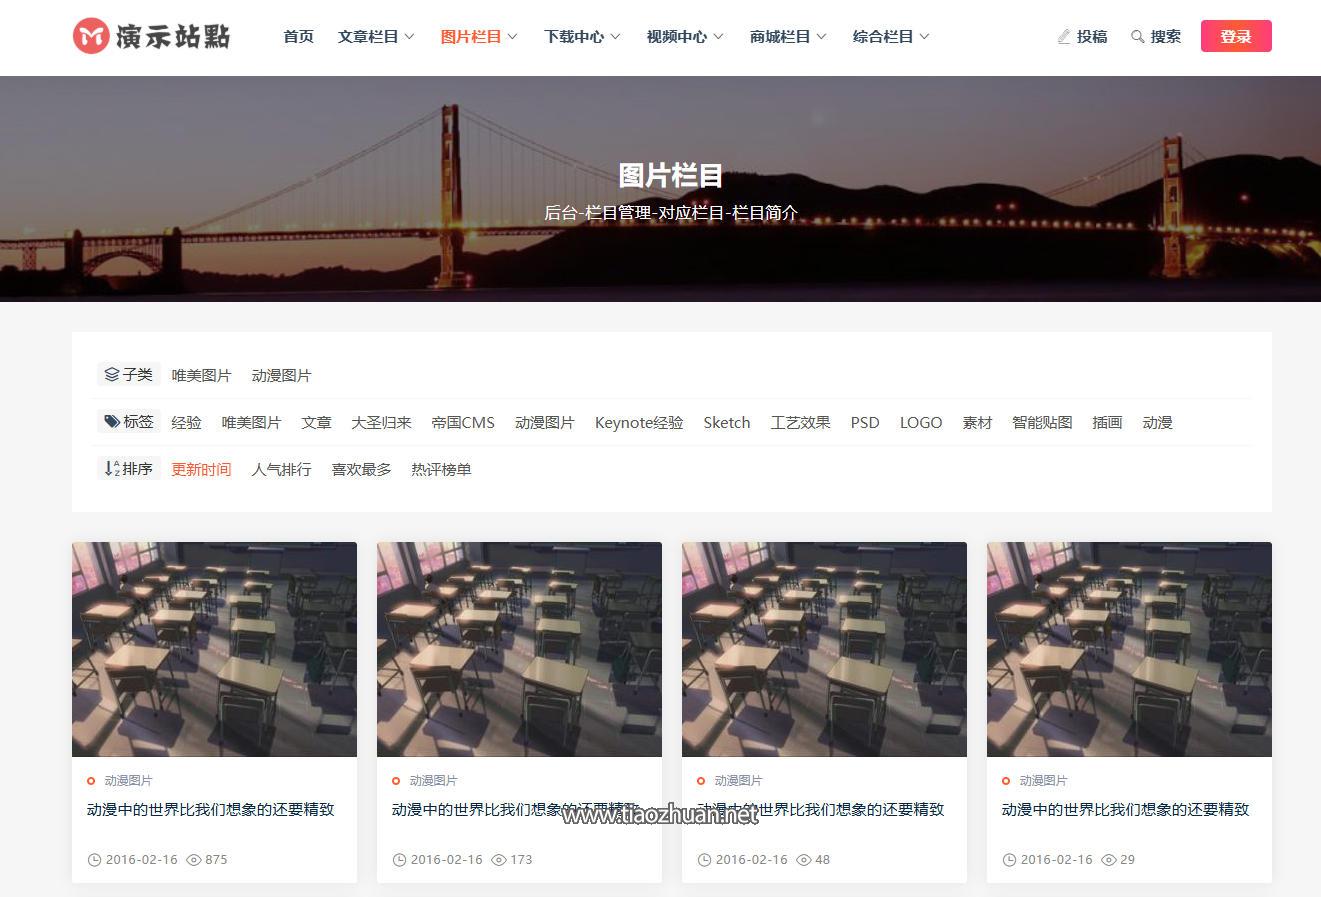Select the 唯美图片 subcategory
This screenshot has width=1321, height=897.
pyautogui.click(x=201, y=376)
